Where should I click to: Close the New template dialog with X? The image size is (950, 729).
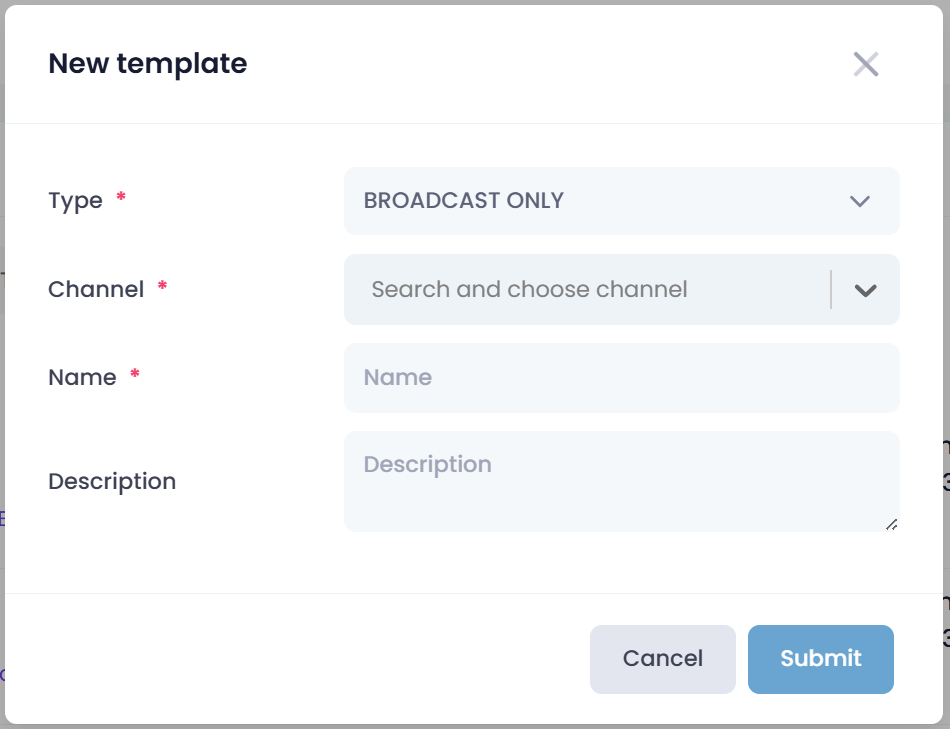click(866, 64)
